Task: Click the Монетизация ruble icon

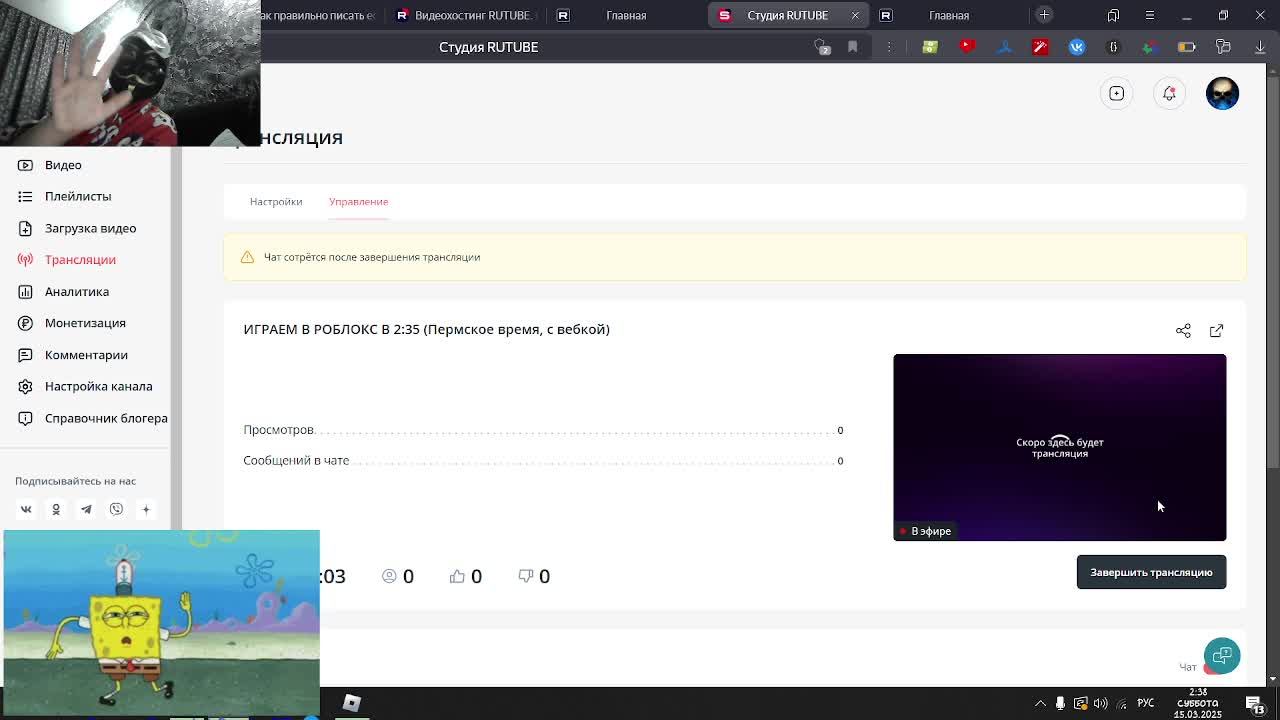Action: 25,323
